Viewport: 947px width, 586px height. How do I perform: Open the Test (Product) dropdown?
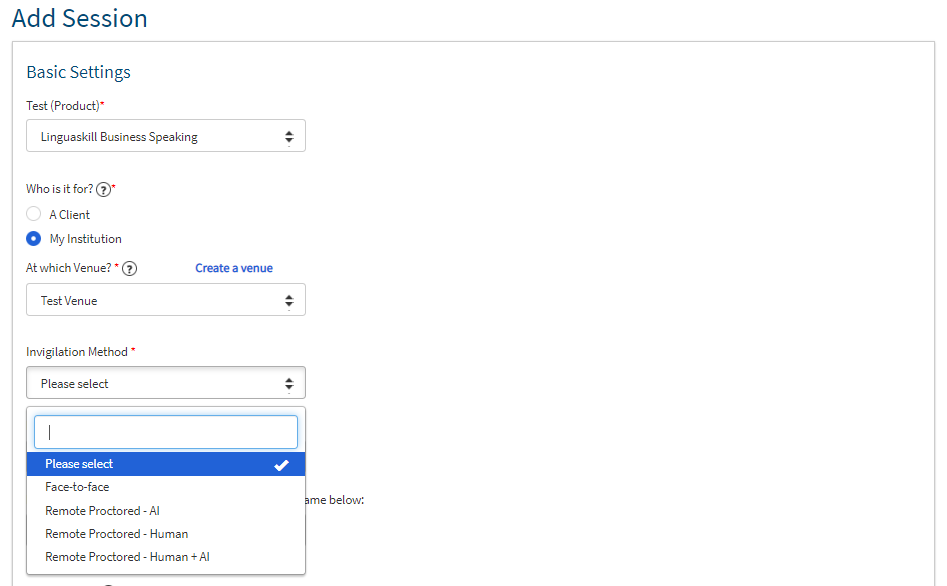165,136
